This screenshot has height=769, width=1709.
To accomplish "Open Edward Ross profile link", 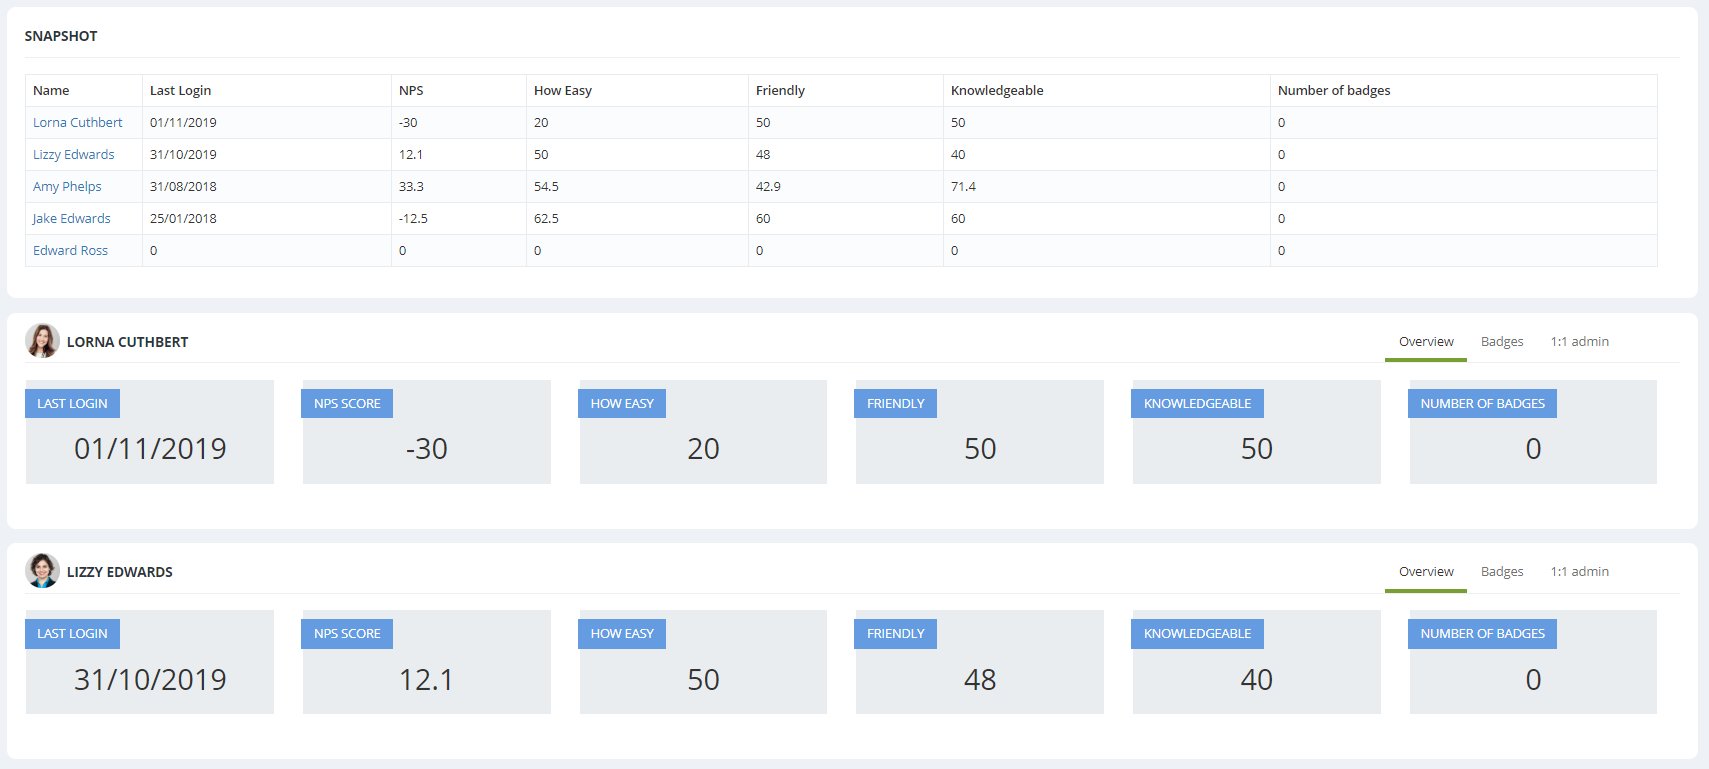I will coord(70,250).
